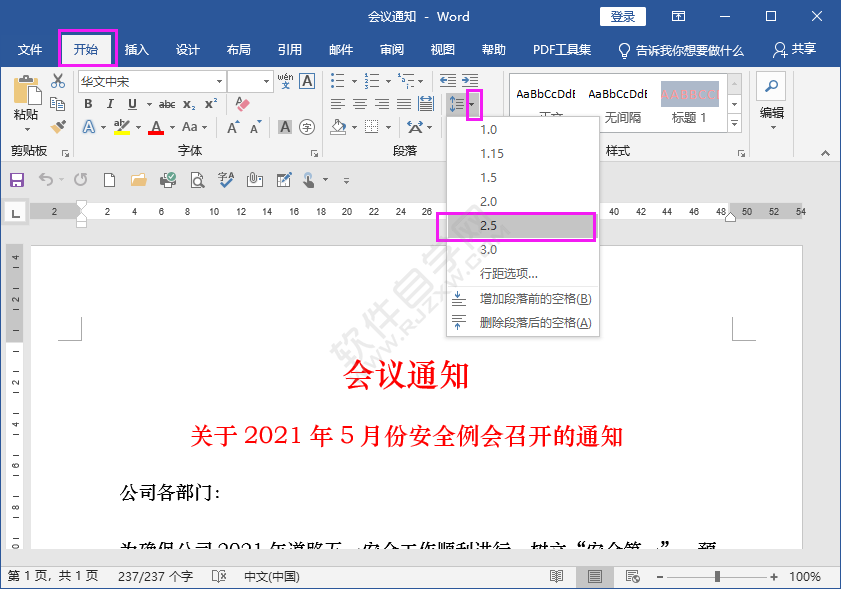Click the Cut scissors icon
The image size is (841, 589).
click(58, 81)
